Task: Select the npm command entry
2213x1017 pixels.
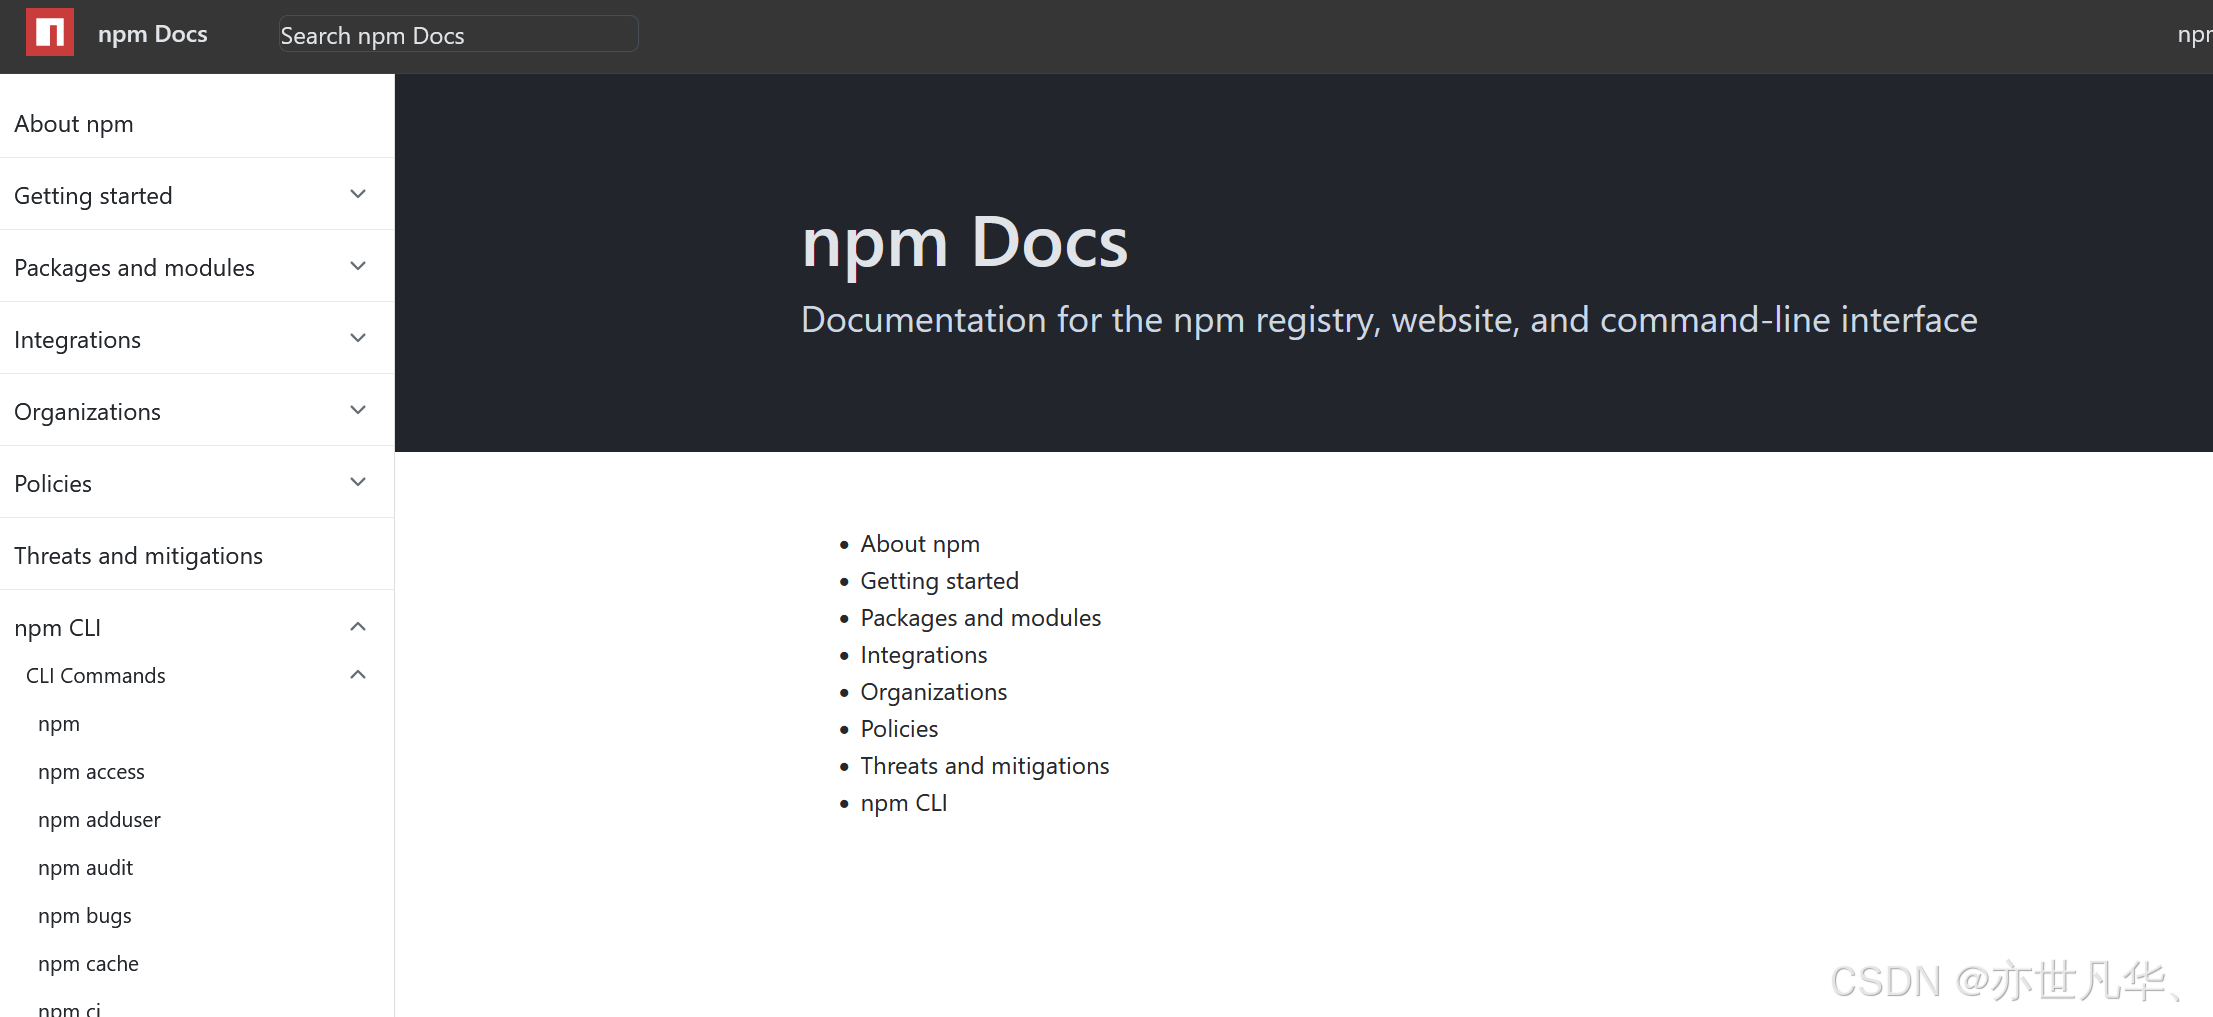Action: pyautogui.click(x=59, y=724)
